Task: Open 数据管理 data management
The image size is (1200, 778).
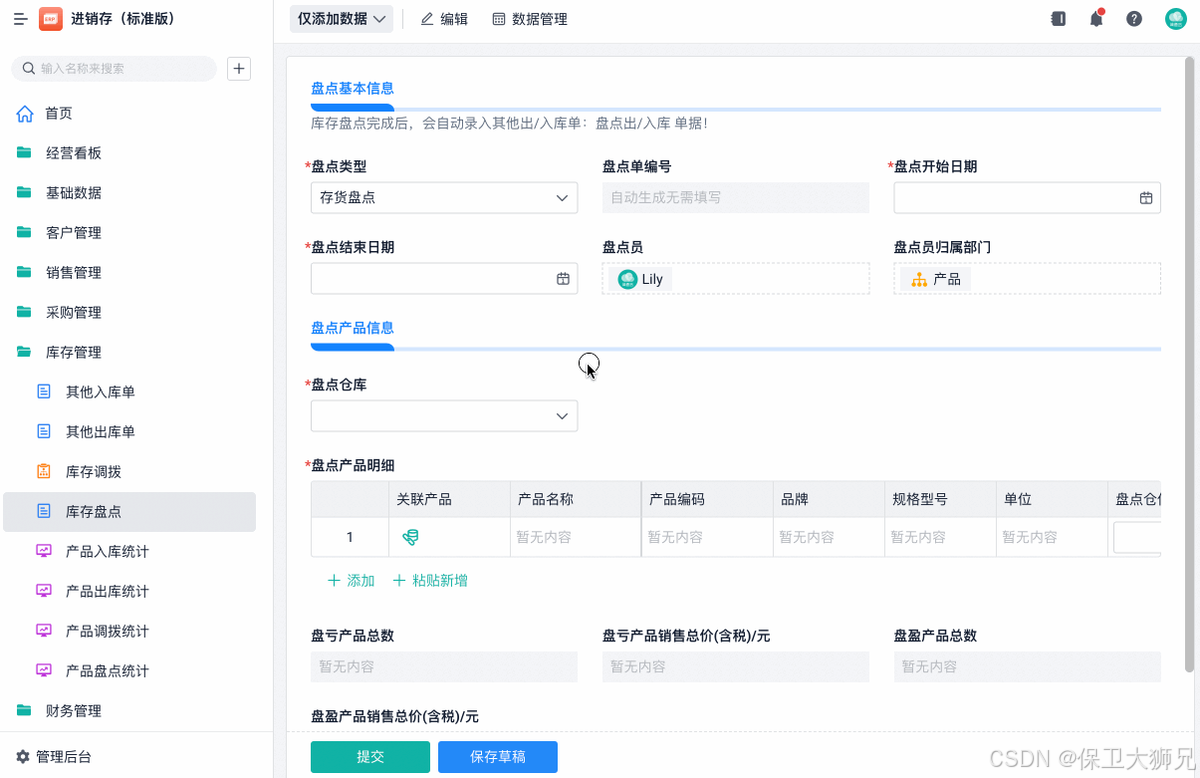Action: coord(530,19)
